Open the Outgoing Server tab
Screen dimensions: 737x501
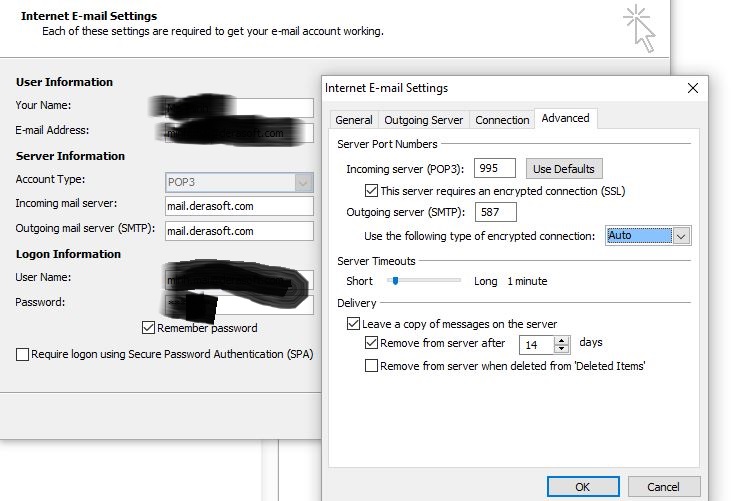pos(423,120)
